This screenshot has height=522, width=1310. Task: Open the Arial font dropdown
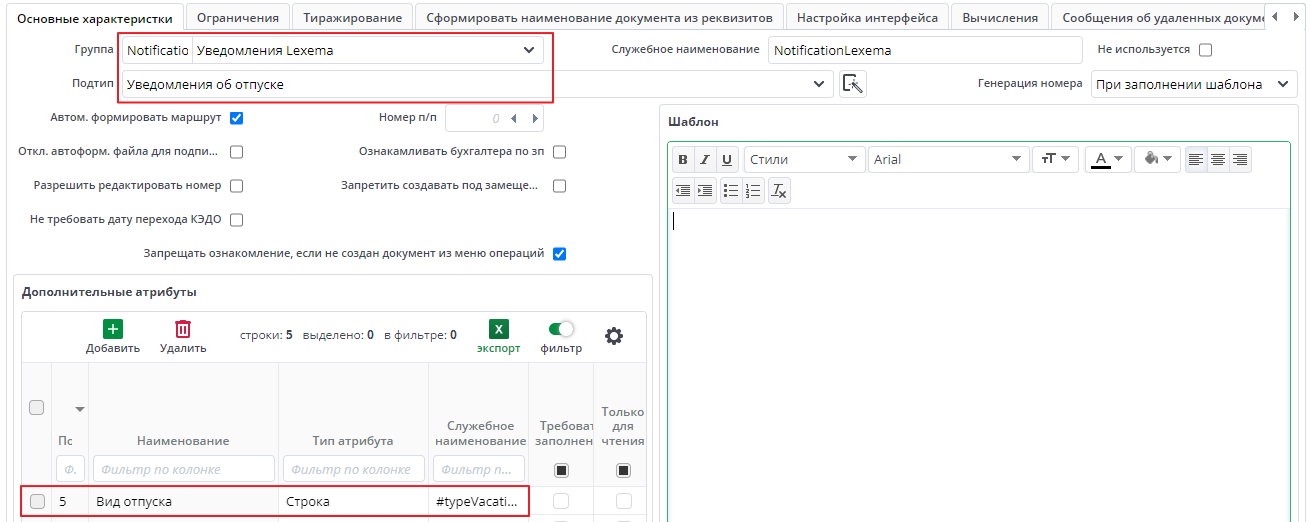(x=948, y=160)
